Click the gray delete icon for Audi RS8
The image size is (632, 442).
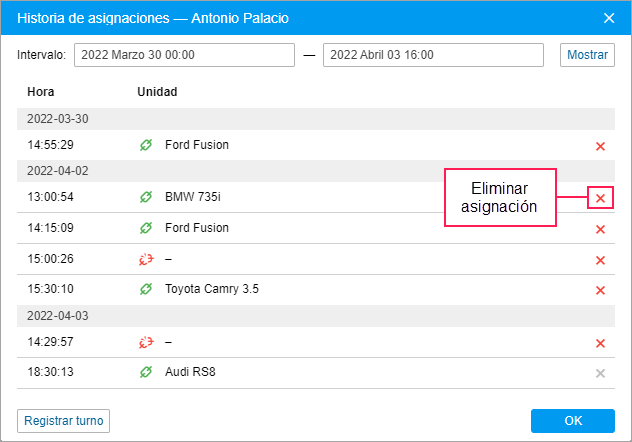600,373
